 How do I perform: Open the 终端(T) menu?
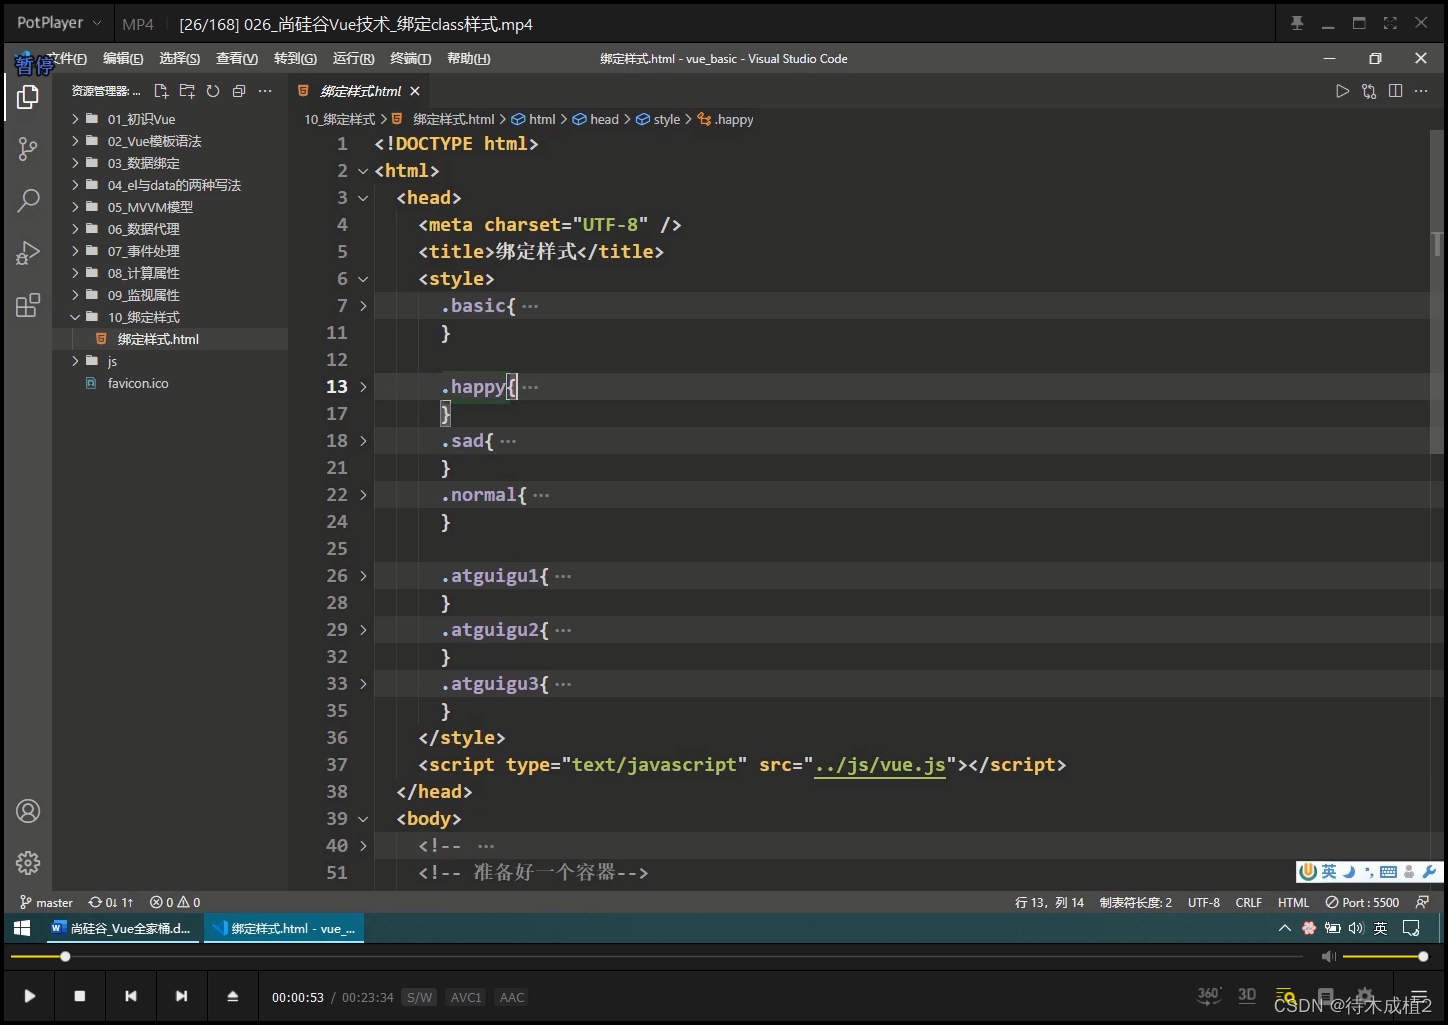click(x=411, y=59)
